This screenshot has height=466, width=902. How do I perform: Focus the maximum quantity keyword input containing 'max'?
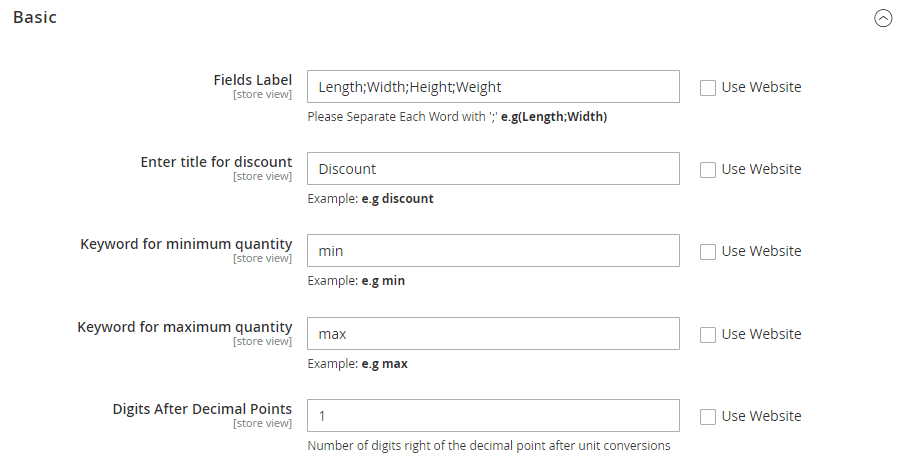(x=493, y=334)
